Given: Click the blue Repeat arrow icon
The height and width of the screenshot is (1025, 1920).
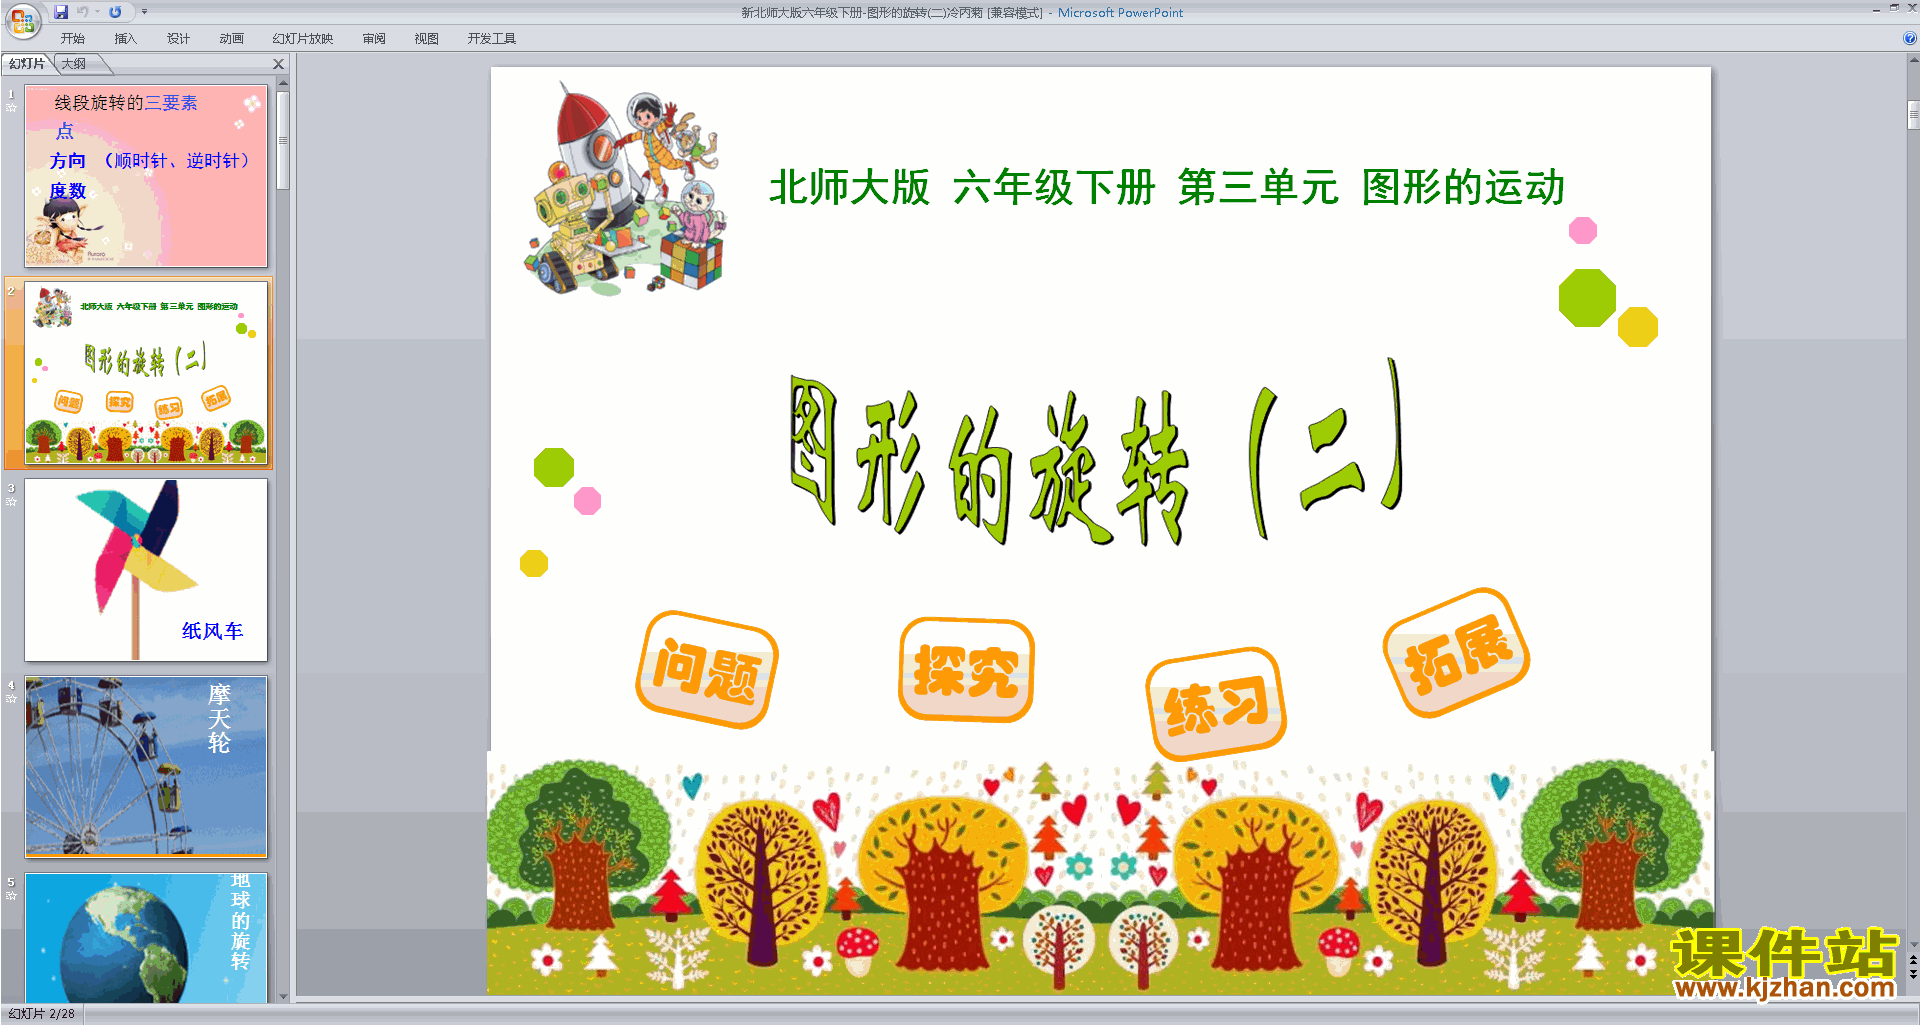Looking at the screenshot, I should click(115, 12).
